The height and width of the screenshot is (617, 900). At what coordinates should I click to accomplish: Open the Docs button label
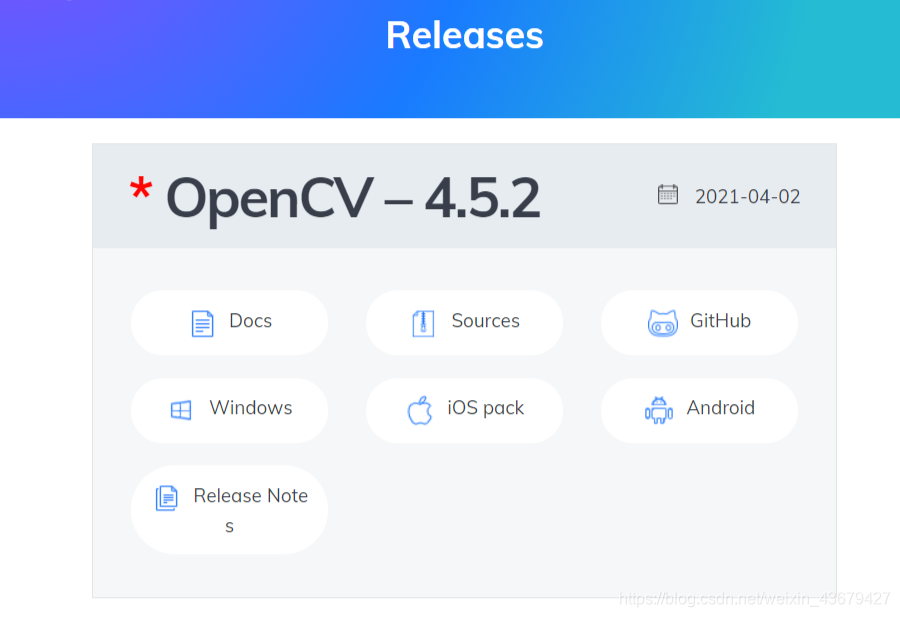pyautogui.click(x=250, y=320)
